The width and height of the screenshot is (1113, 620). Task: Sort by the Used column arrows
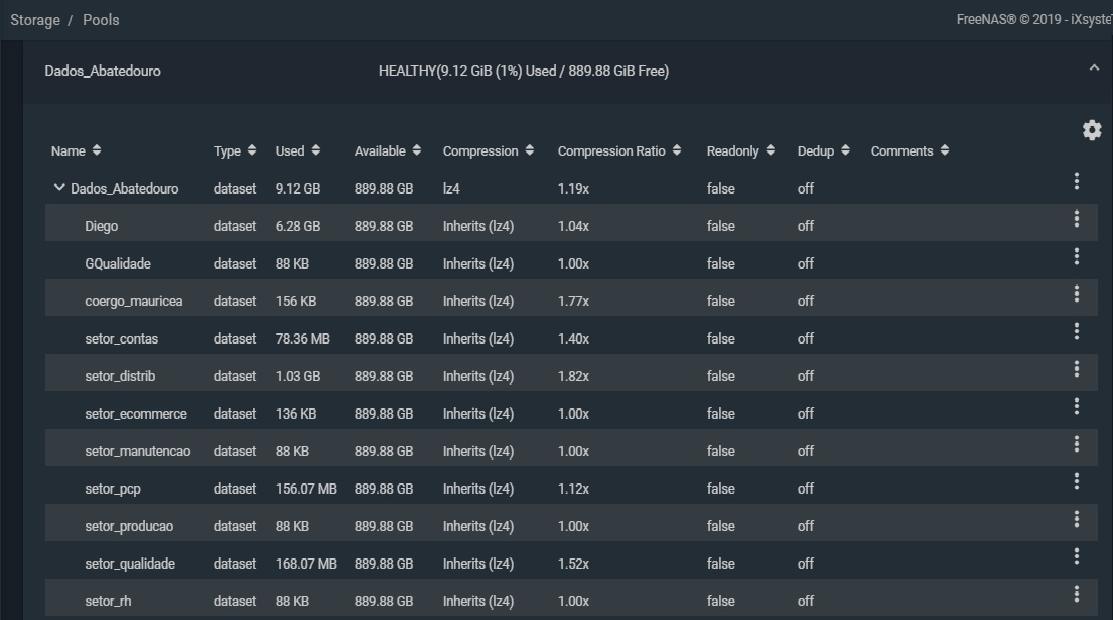(x=315, y=151)
